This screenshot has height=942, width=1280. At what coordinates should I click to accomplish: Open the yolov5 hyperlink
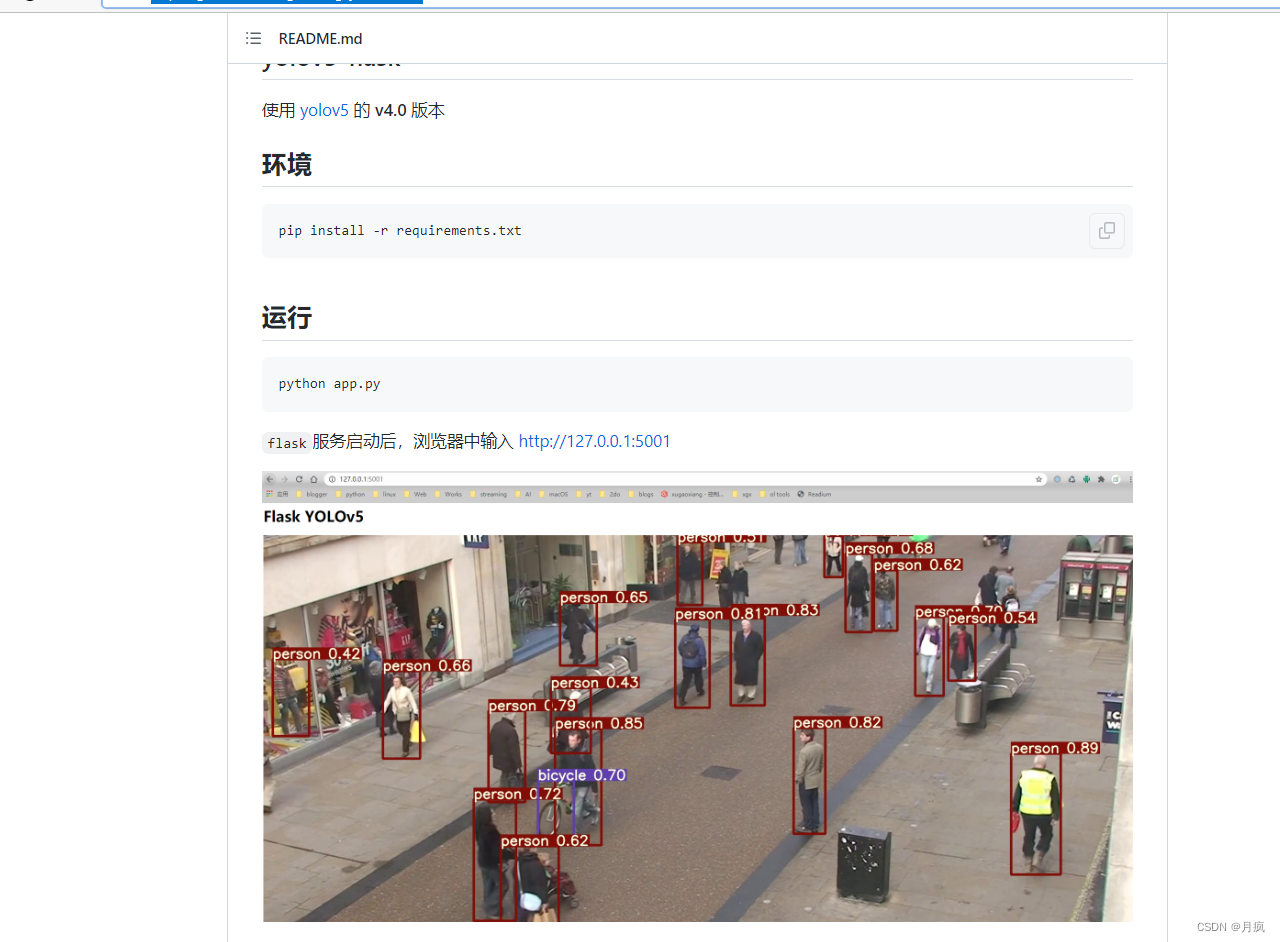click(x=324, y=110)
